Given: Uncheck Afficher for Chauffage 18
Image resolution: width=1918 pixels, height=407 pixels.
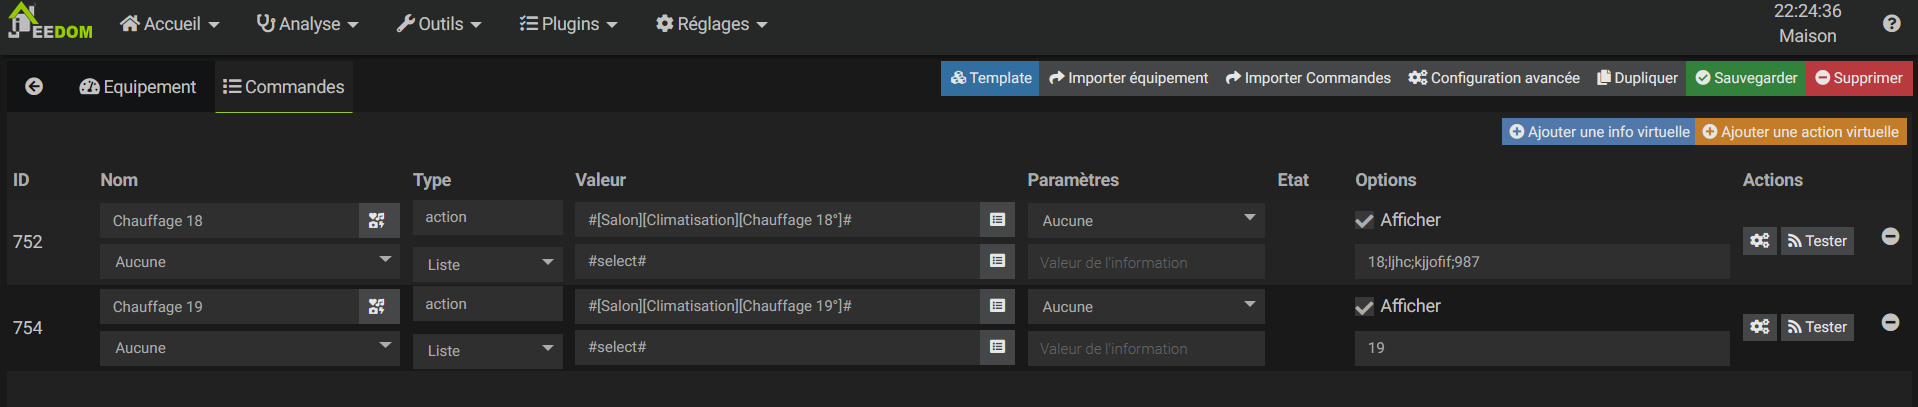Looking at the screenshot, I should (x=1364, y=221).
